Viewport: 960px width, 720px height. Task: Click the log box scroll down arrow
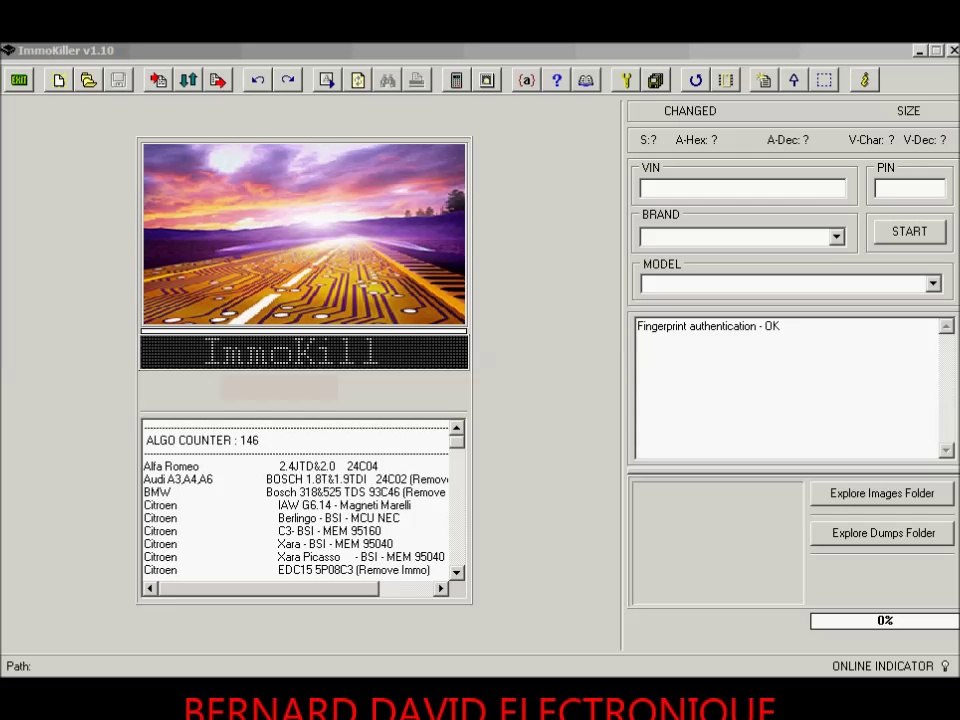pyautogui.click(x=946, y=451)
